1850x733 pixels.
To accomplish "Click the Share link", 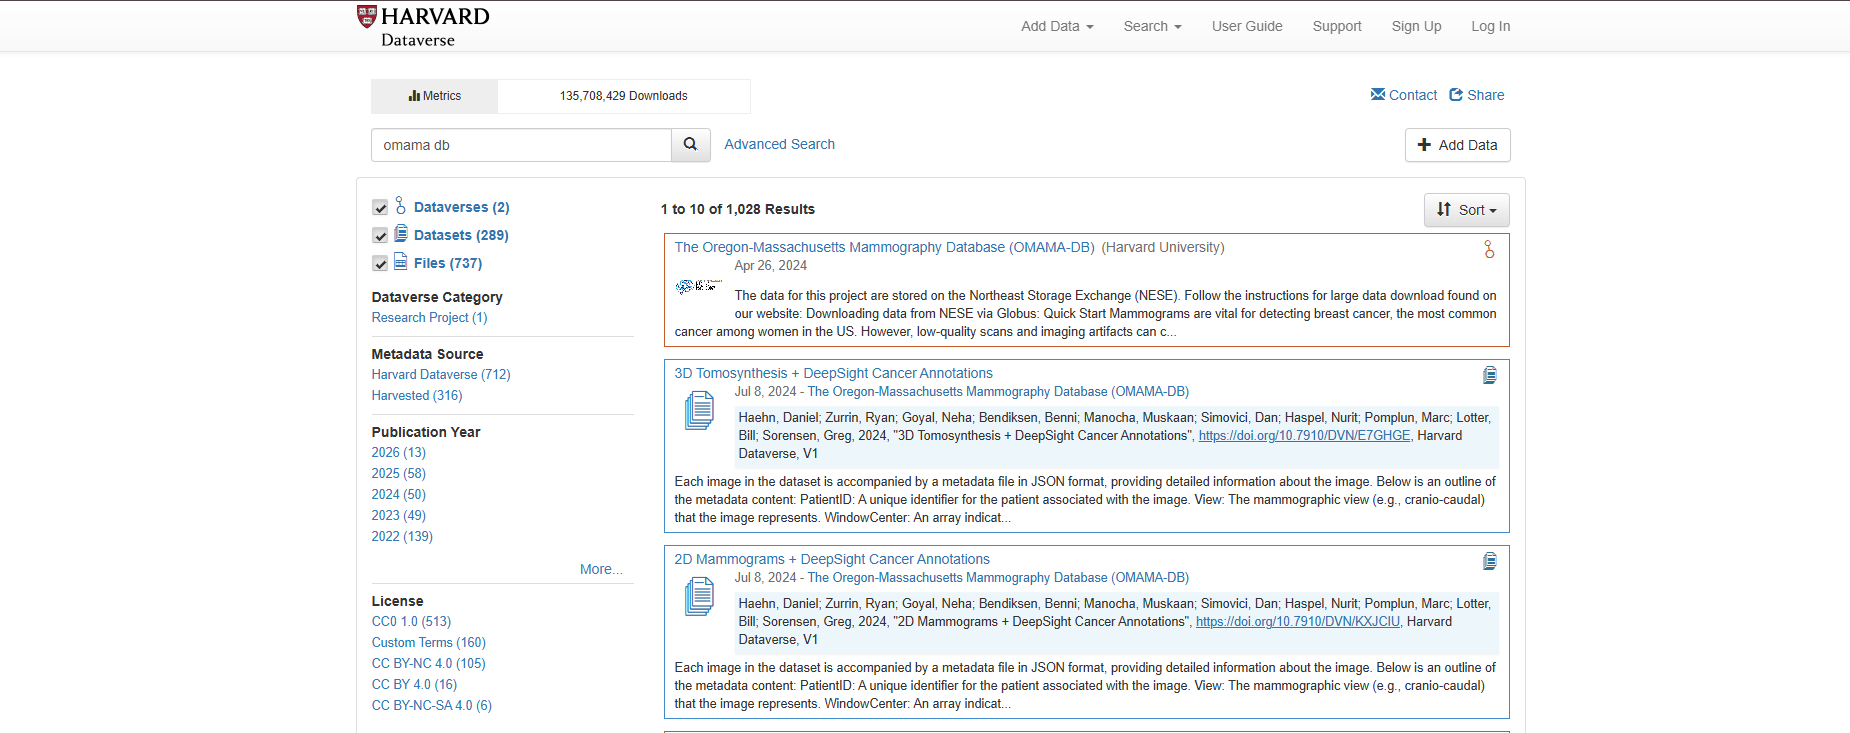I will point(1485,95).
